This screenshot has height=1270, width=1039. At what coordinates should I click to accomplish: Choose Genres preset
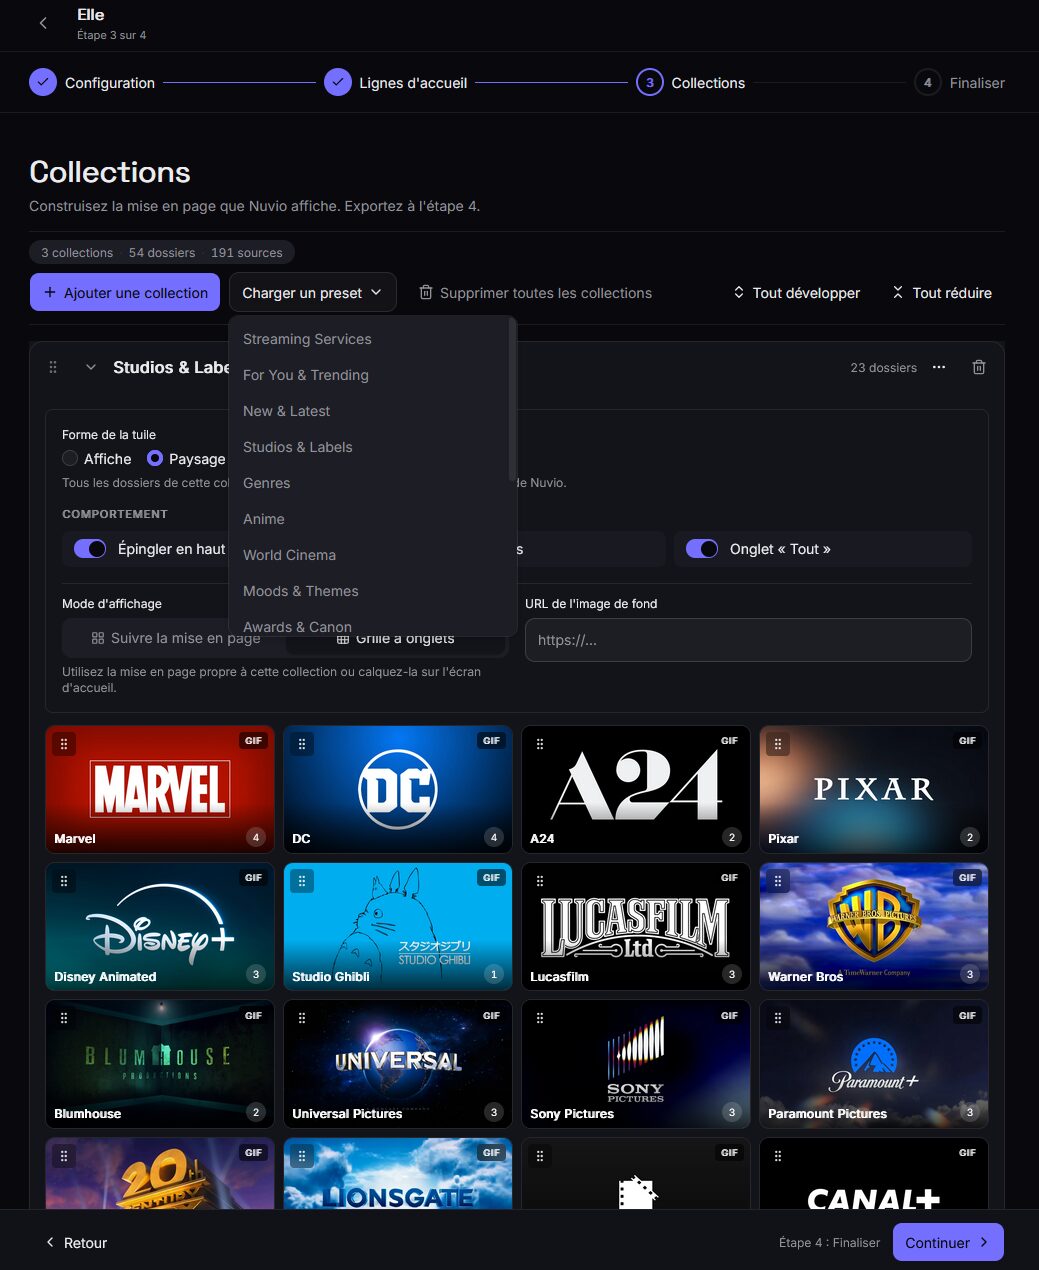click(370, 483)
